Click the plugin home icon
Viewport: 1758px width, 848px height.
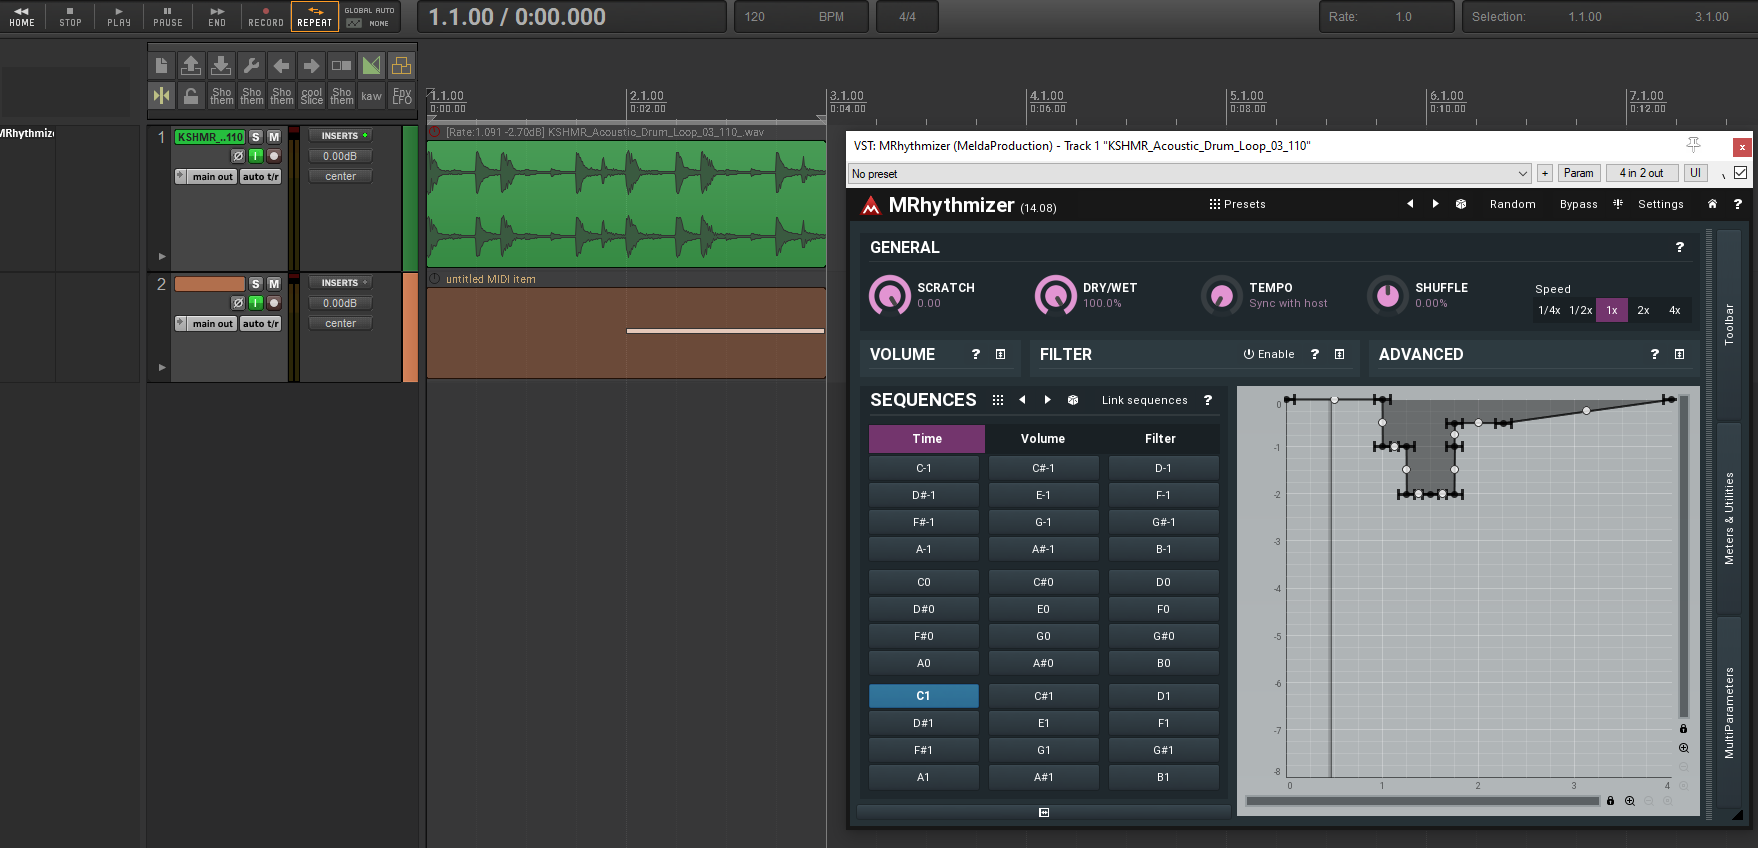[x=1712, y=204]
